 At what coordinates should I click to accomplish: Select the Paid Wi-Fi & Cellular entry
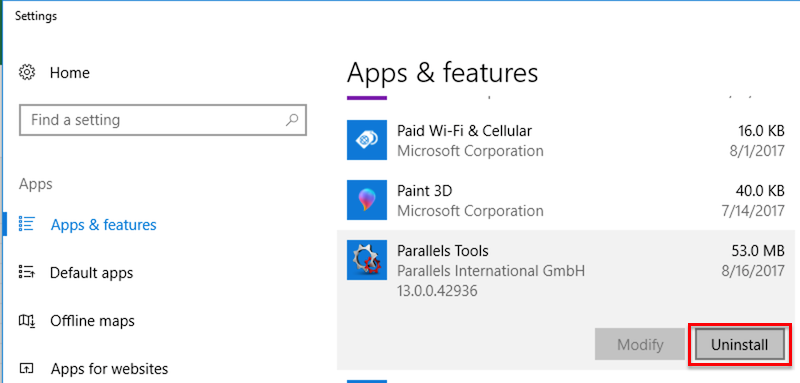coord(565,140)
